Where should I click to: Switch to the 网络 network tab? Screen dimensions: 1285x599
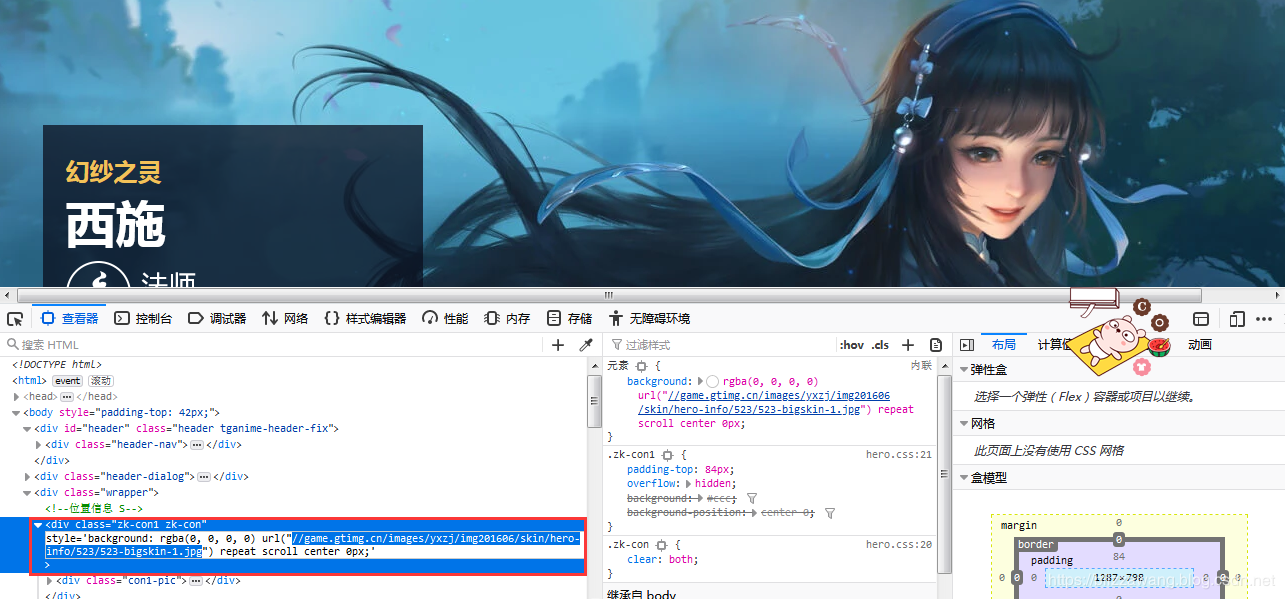click(x=285, y=319)
